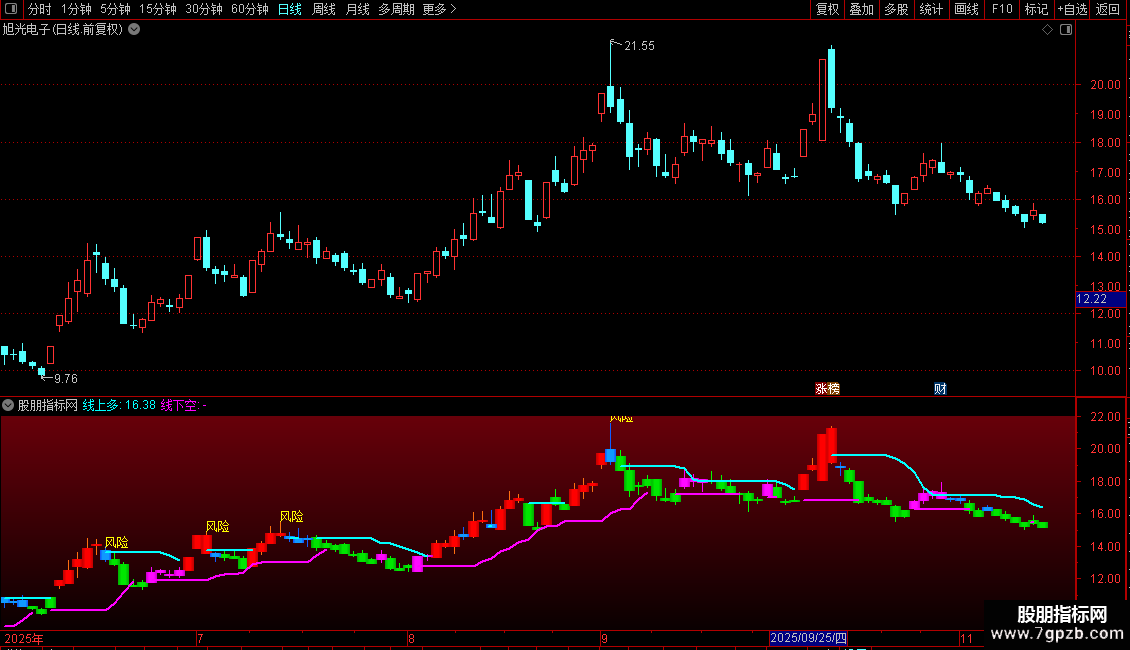Click the 2025/09/25/四 date label
The image size is (1130, 650).
[809, 638]
